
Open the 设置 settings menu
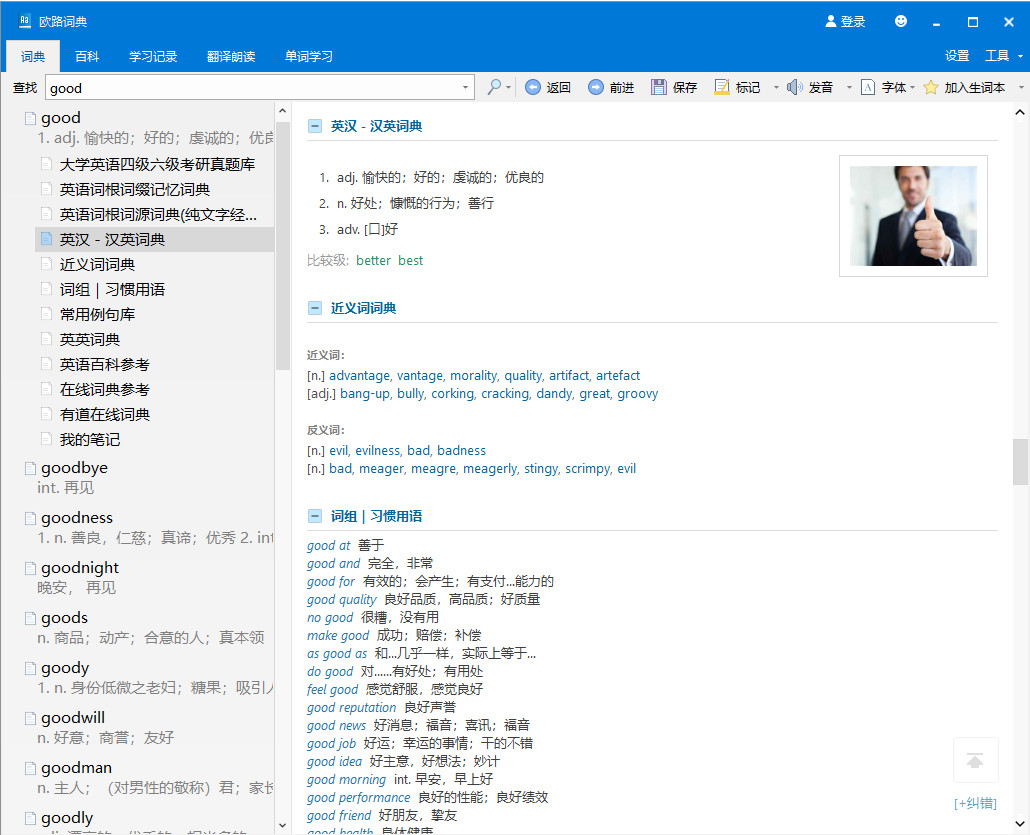coord(957,56)
